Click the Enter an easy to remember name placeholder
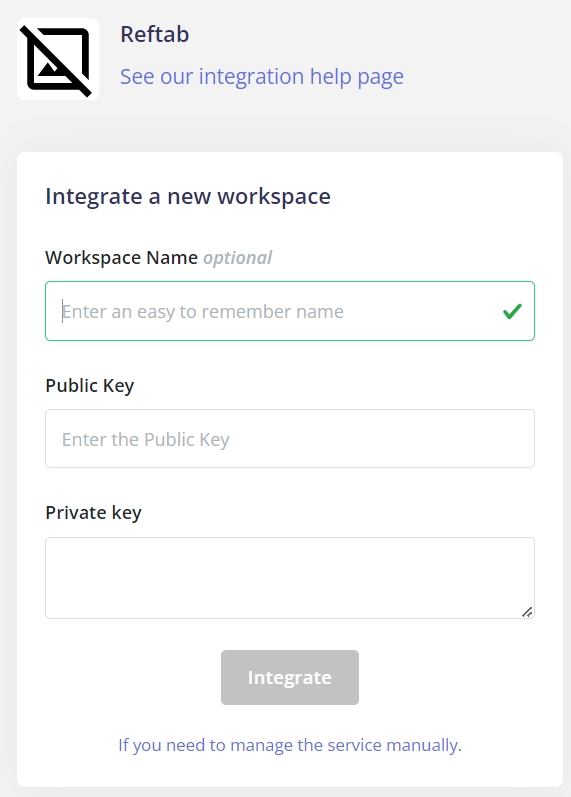Screen dimensions: 571x797 pyautogui.click(x=203, y=312)
